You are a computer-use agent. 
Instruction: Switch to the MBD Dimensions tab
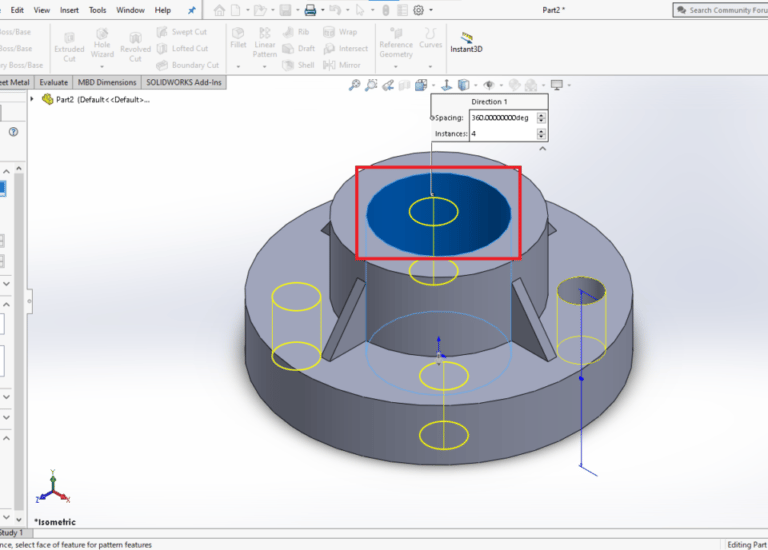(x=107, y=82)
